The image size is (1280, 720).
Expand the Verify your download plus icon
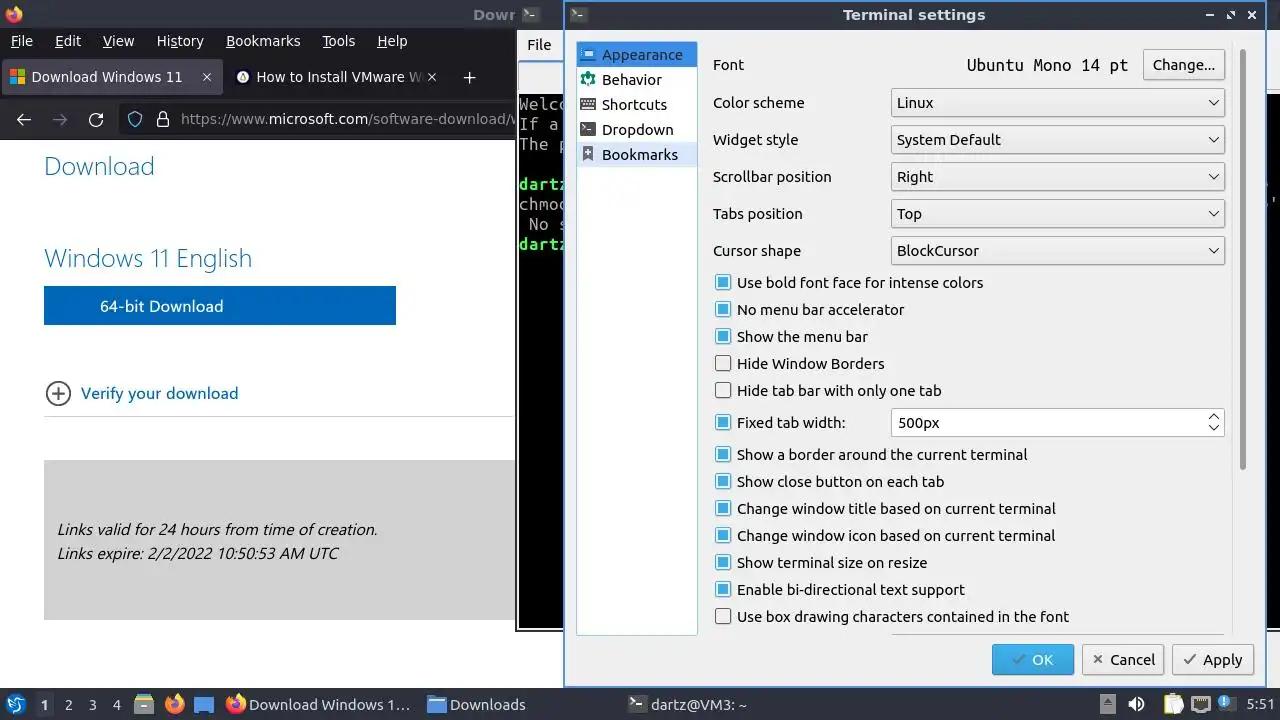click(x=58, y=393)
